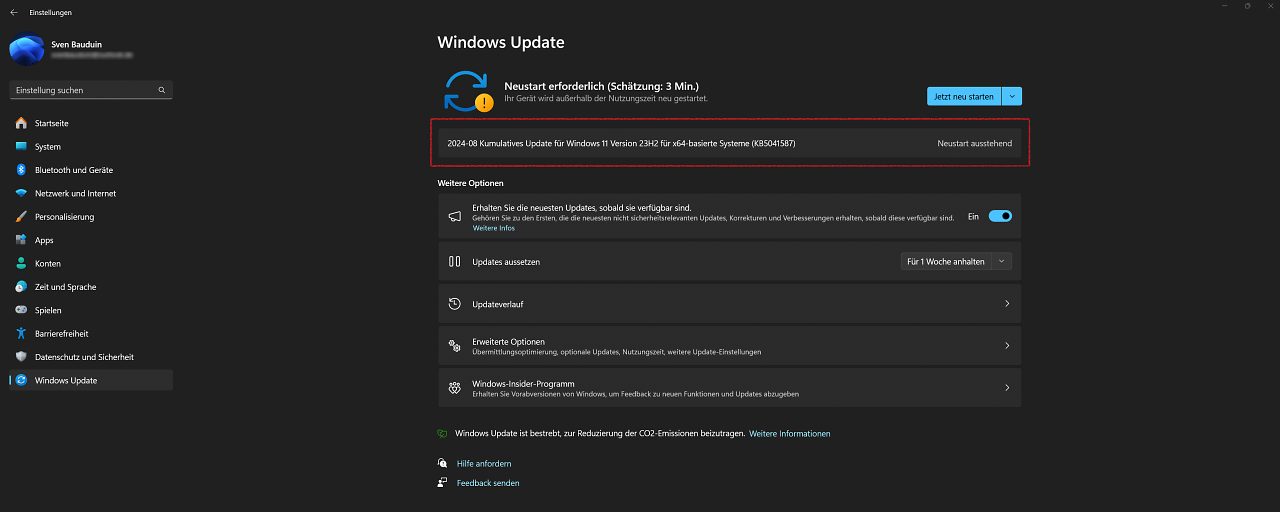Click Jetzt neu starten button
This screenshot has height=512, width=1280.
965,96
